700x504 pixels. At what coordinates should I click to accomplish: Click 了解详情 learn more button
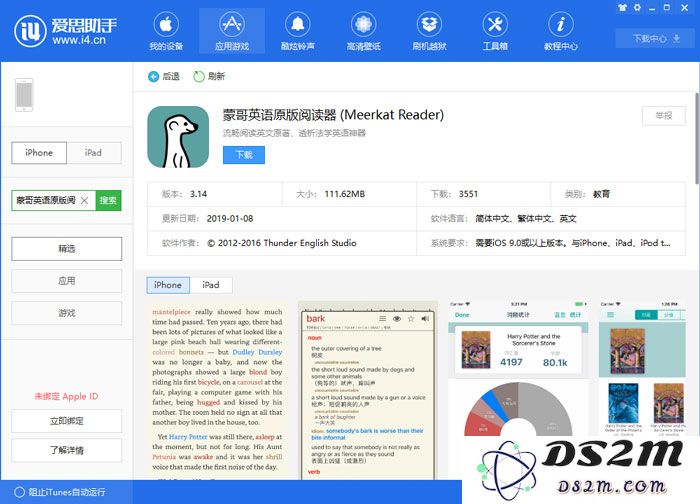click(x=67, y=450)
